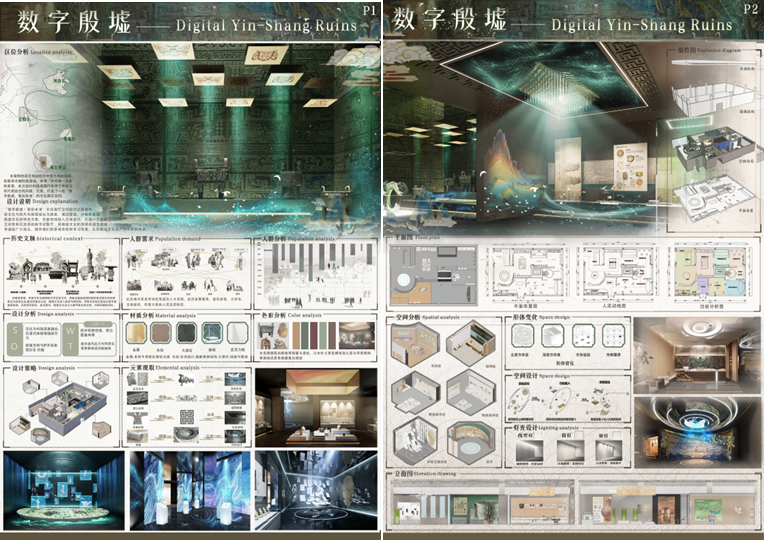
Task: Click the gold material swatch tile
Action: pos(137,333)
